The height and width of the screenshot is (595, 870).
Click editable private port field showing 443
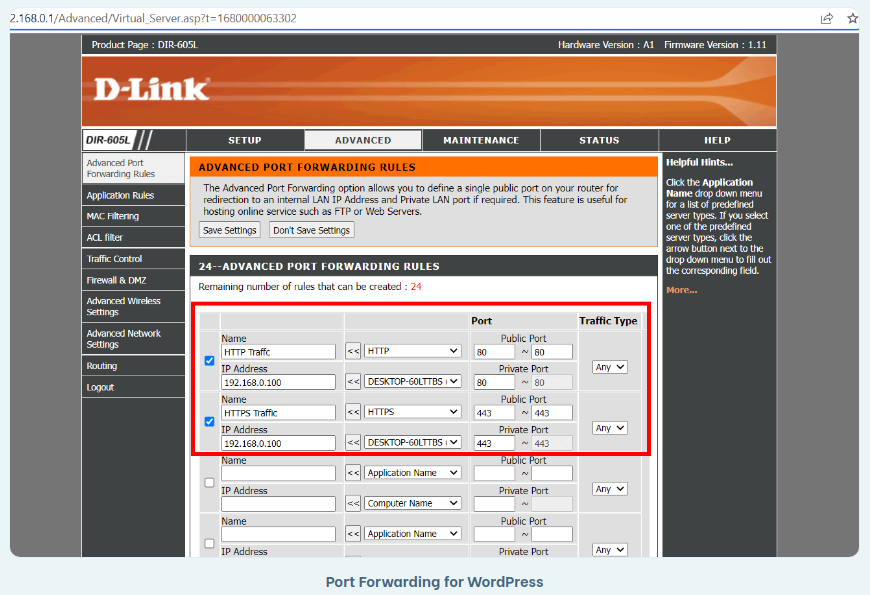pos(494,443)
